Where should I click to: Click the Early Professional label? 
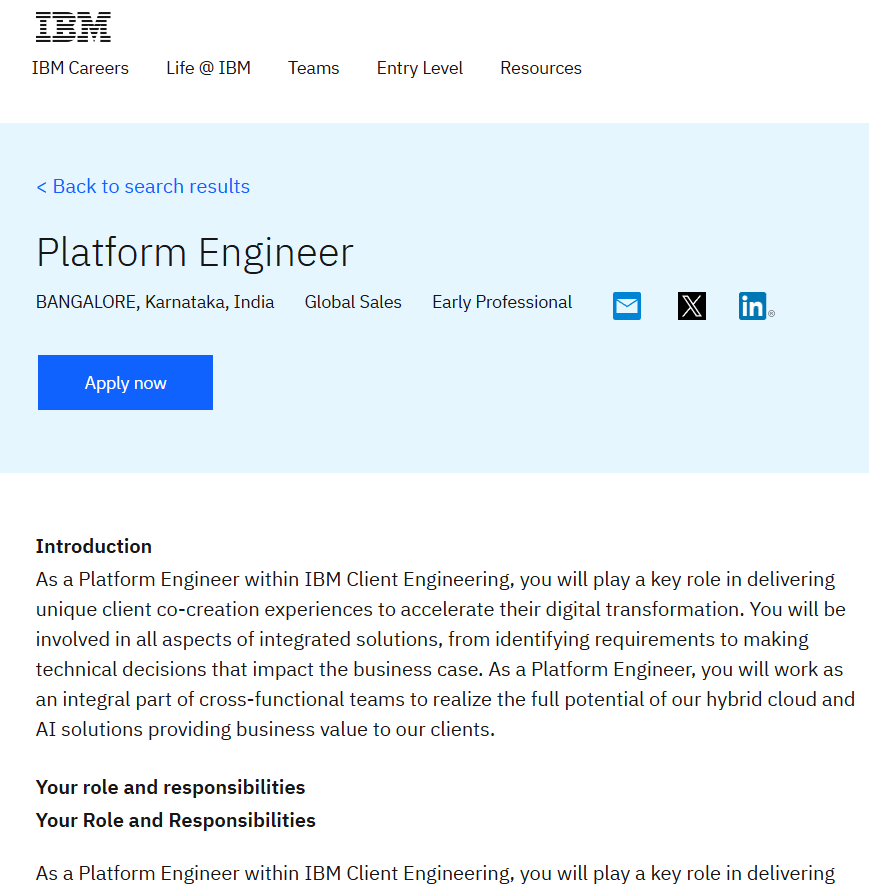(x=502, y=302)
